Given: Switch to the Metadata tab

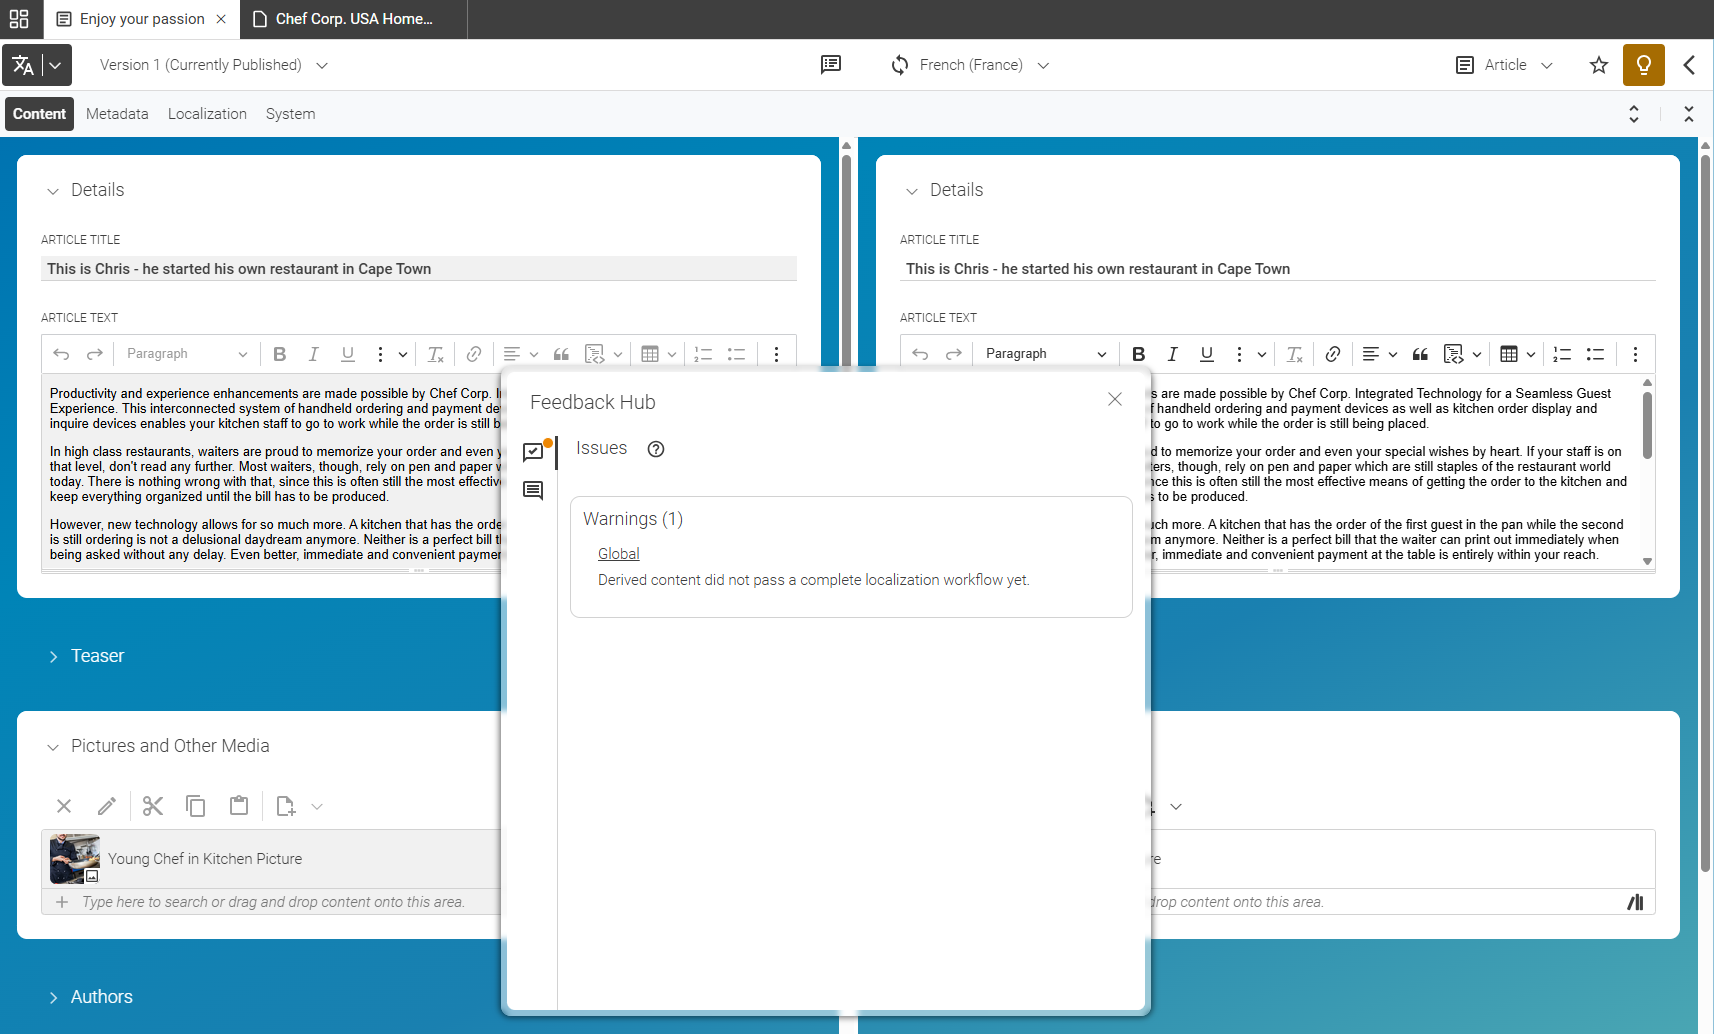Looking at the screenshot, I should (117, 114).
